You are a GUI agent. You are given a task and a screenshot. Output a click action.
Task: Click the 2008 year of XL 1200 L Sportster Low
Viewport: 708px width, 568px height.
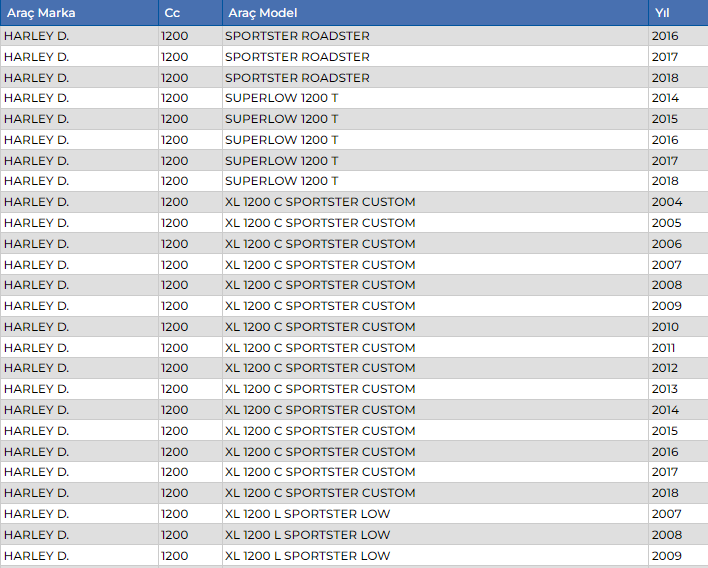(665, 535)
